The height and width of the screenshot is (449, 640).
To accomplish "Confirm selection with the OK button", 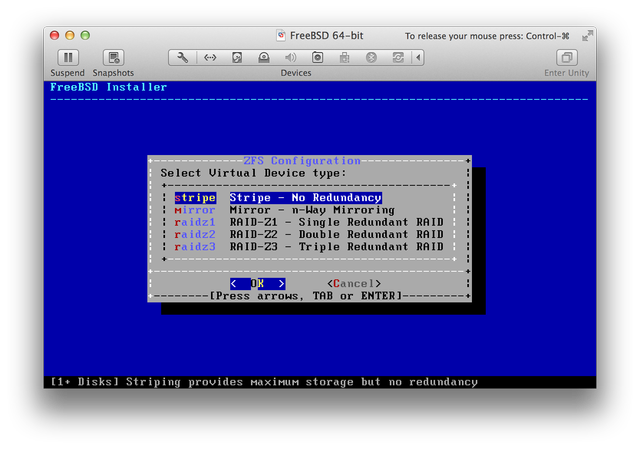I will pos(258,284).
